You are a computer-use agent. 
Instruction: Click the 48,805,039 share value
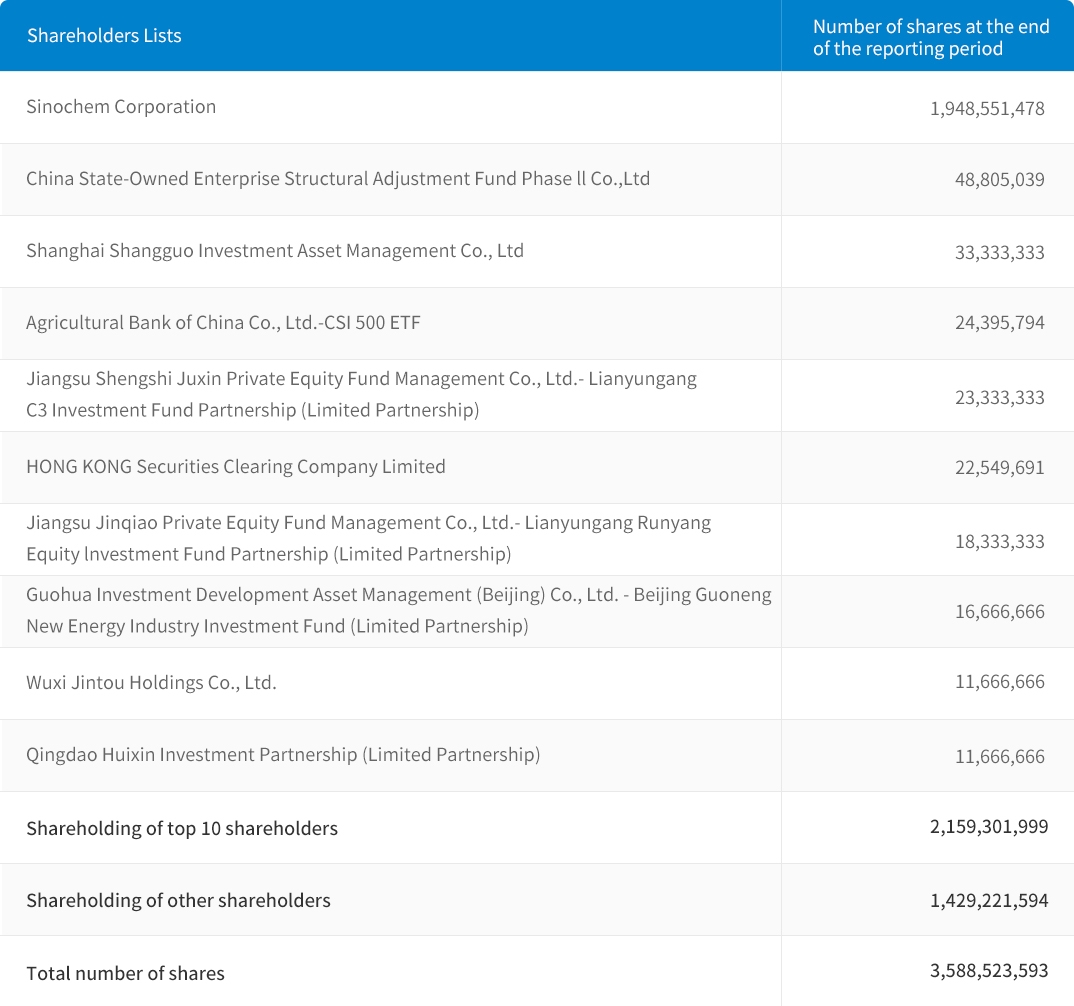pyautogui.click(x=999, y=180)
